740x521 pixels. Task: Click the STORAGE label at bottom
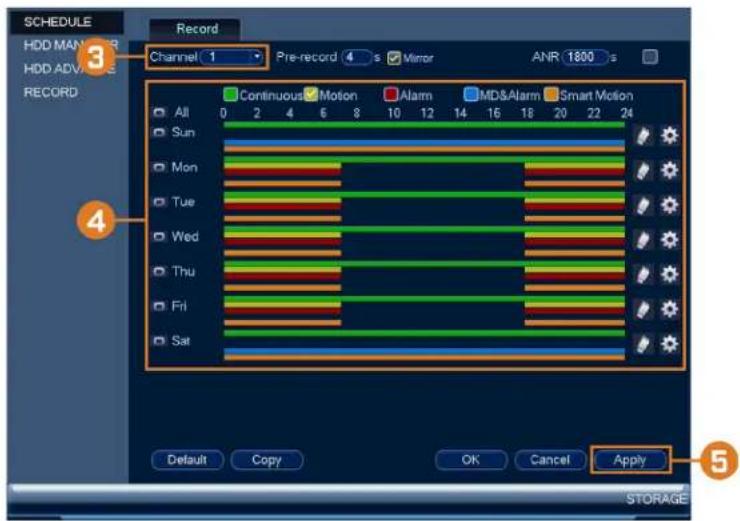[656, 499]
